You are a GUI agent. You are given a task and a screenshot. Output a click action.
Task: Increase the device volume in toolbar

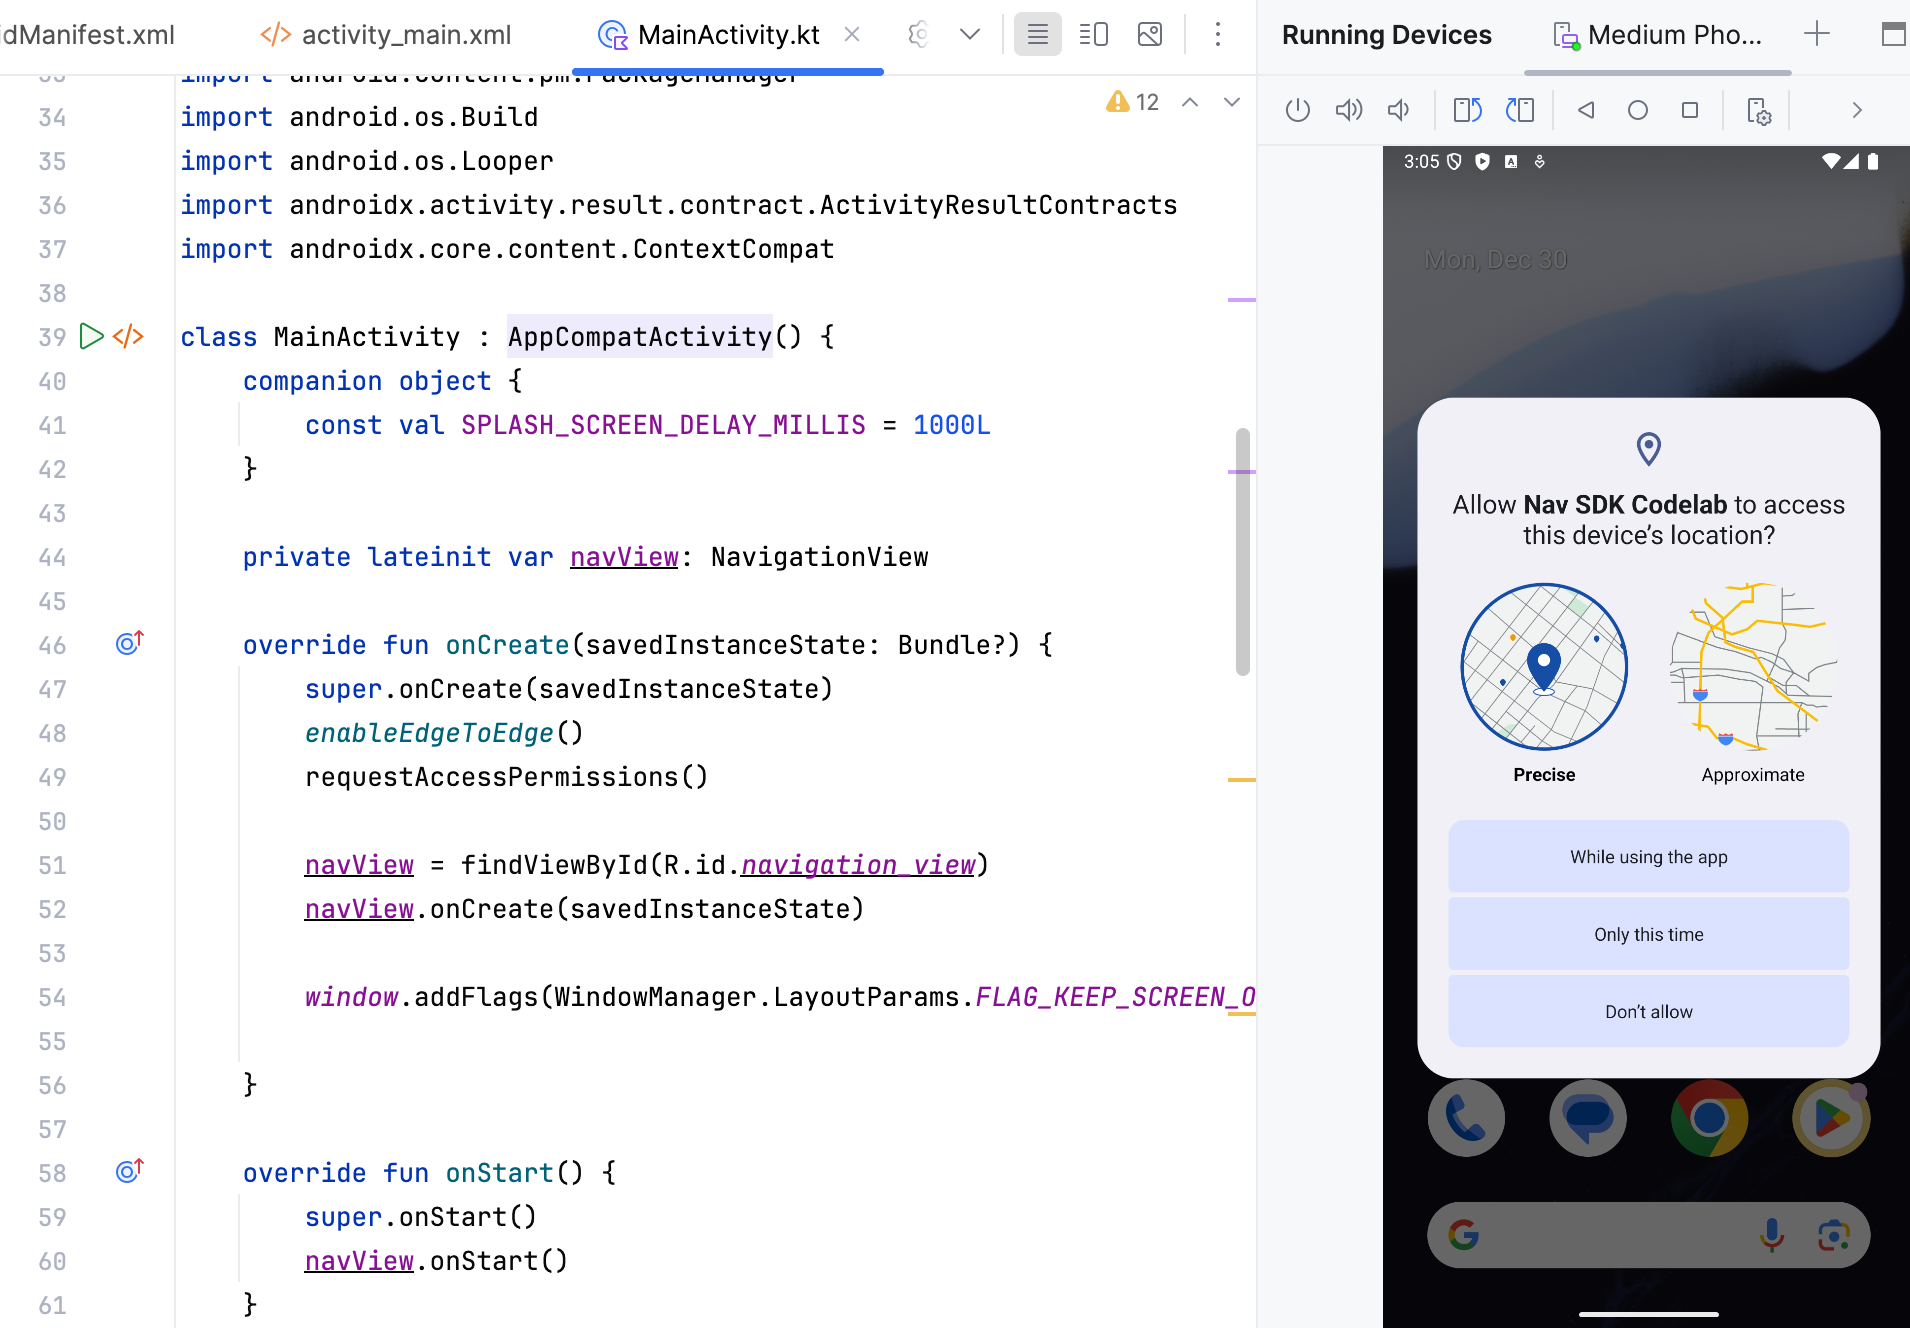coord(1348,110)
